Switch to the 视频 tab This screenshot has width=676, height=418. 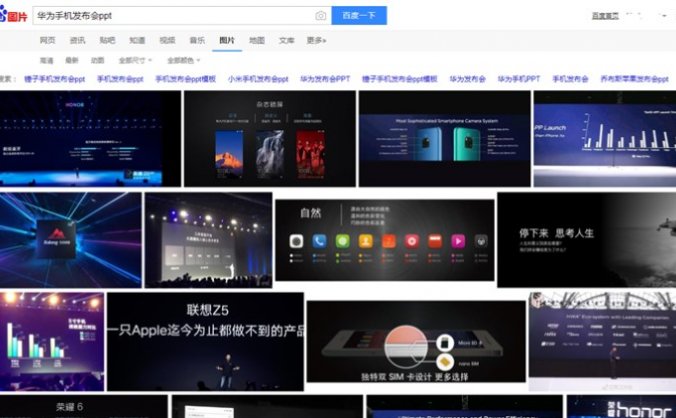tap(167, 40)
